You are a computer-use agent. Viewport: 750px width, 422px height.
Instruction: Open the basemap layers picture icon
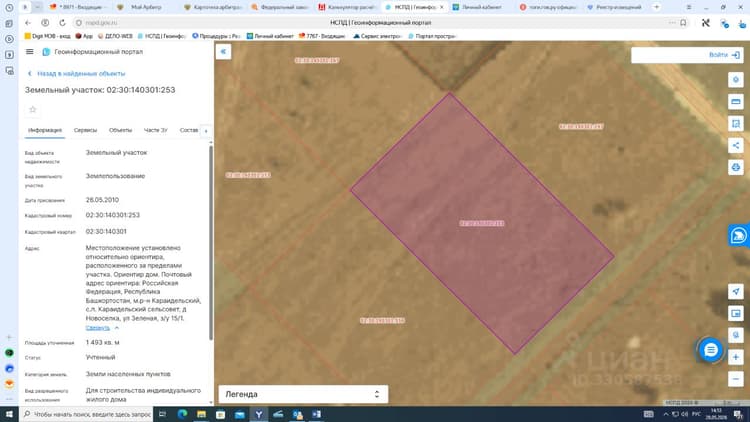pos(736,313)
